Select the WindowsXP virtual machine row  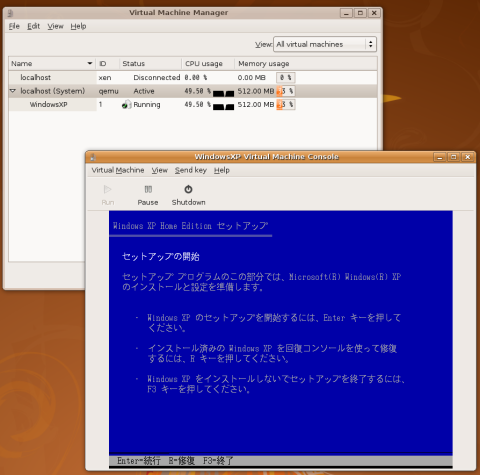pyautogui.click(x=193, y=104)
